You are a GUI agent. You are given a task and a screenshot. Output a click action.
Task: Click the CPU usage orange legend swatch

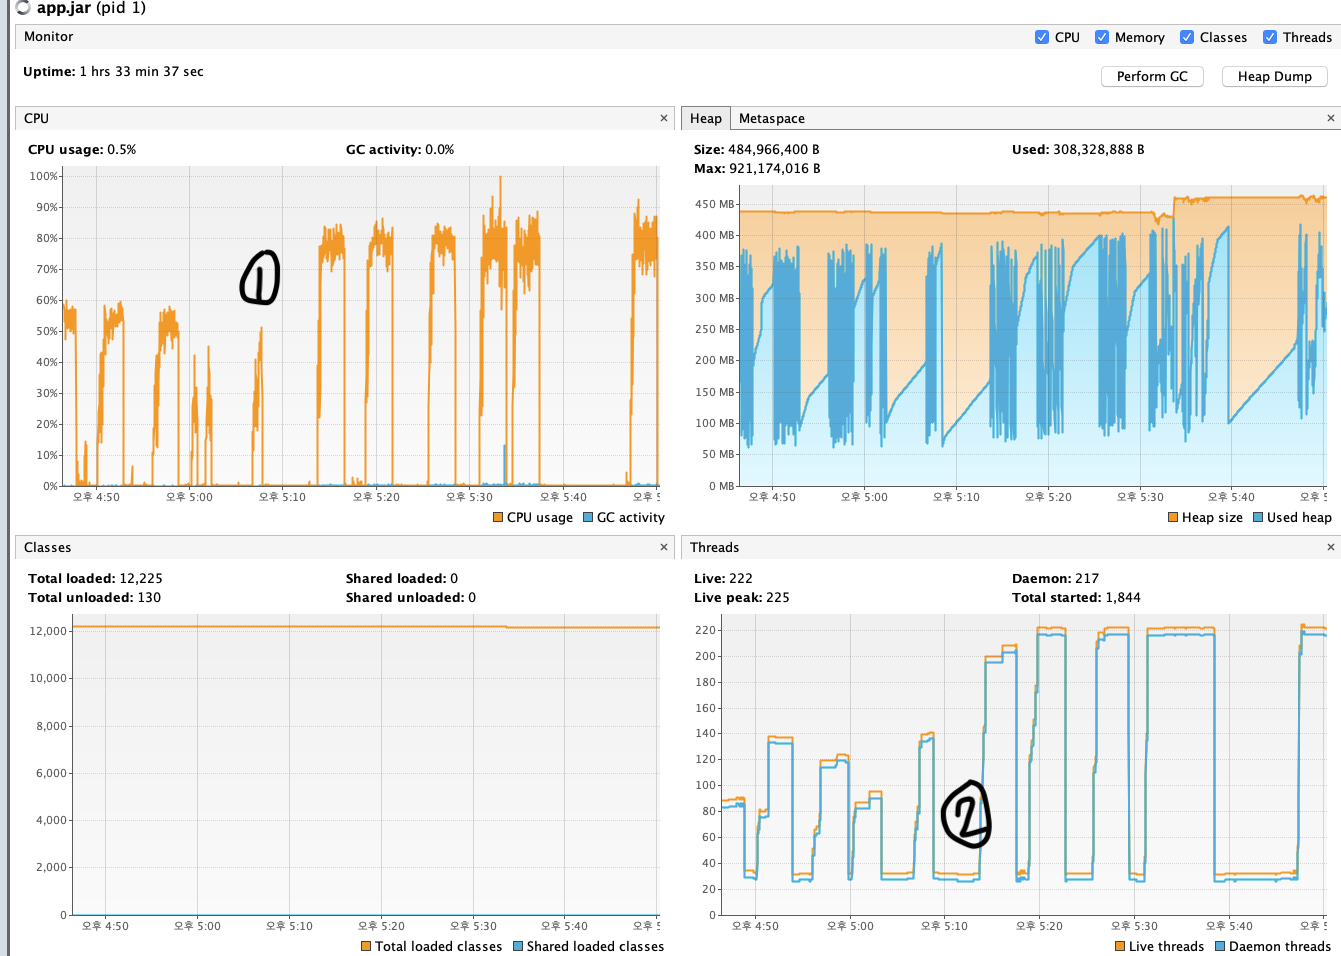pyautogui.click(x=498, y=517)
